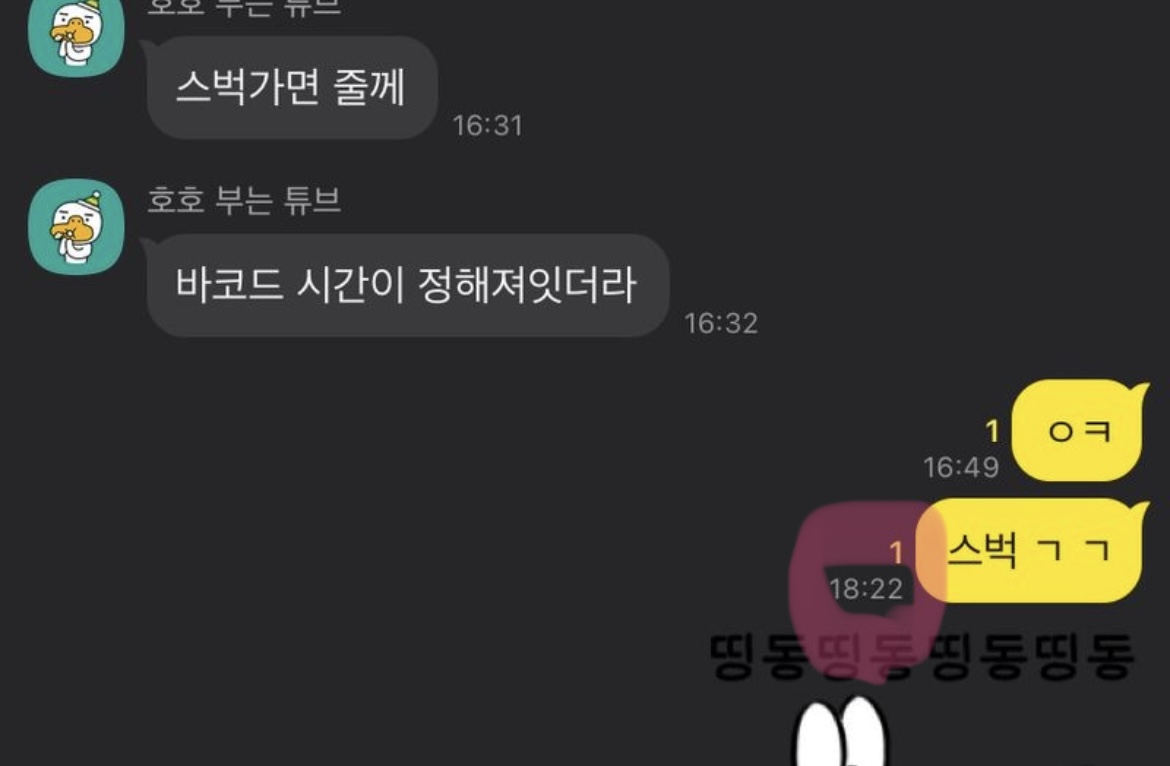The height and width of the screenshot is (766, 1170).
Task: Open the white sticker character at bottom
Action: 839,732
